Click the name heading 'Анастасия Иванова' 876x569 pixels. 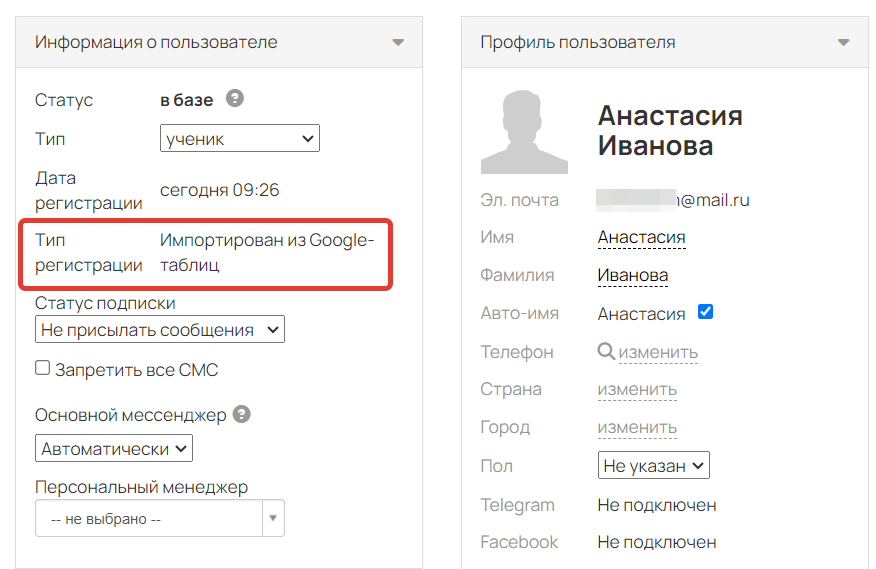click(670, 131)
